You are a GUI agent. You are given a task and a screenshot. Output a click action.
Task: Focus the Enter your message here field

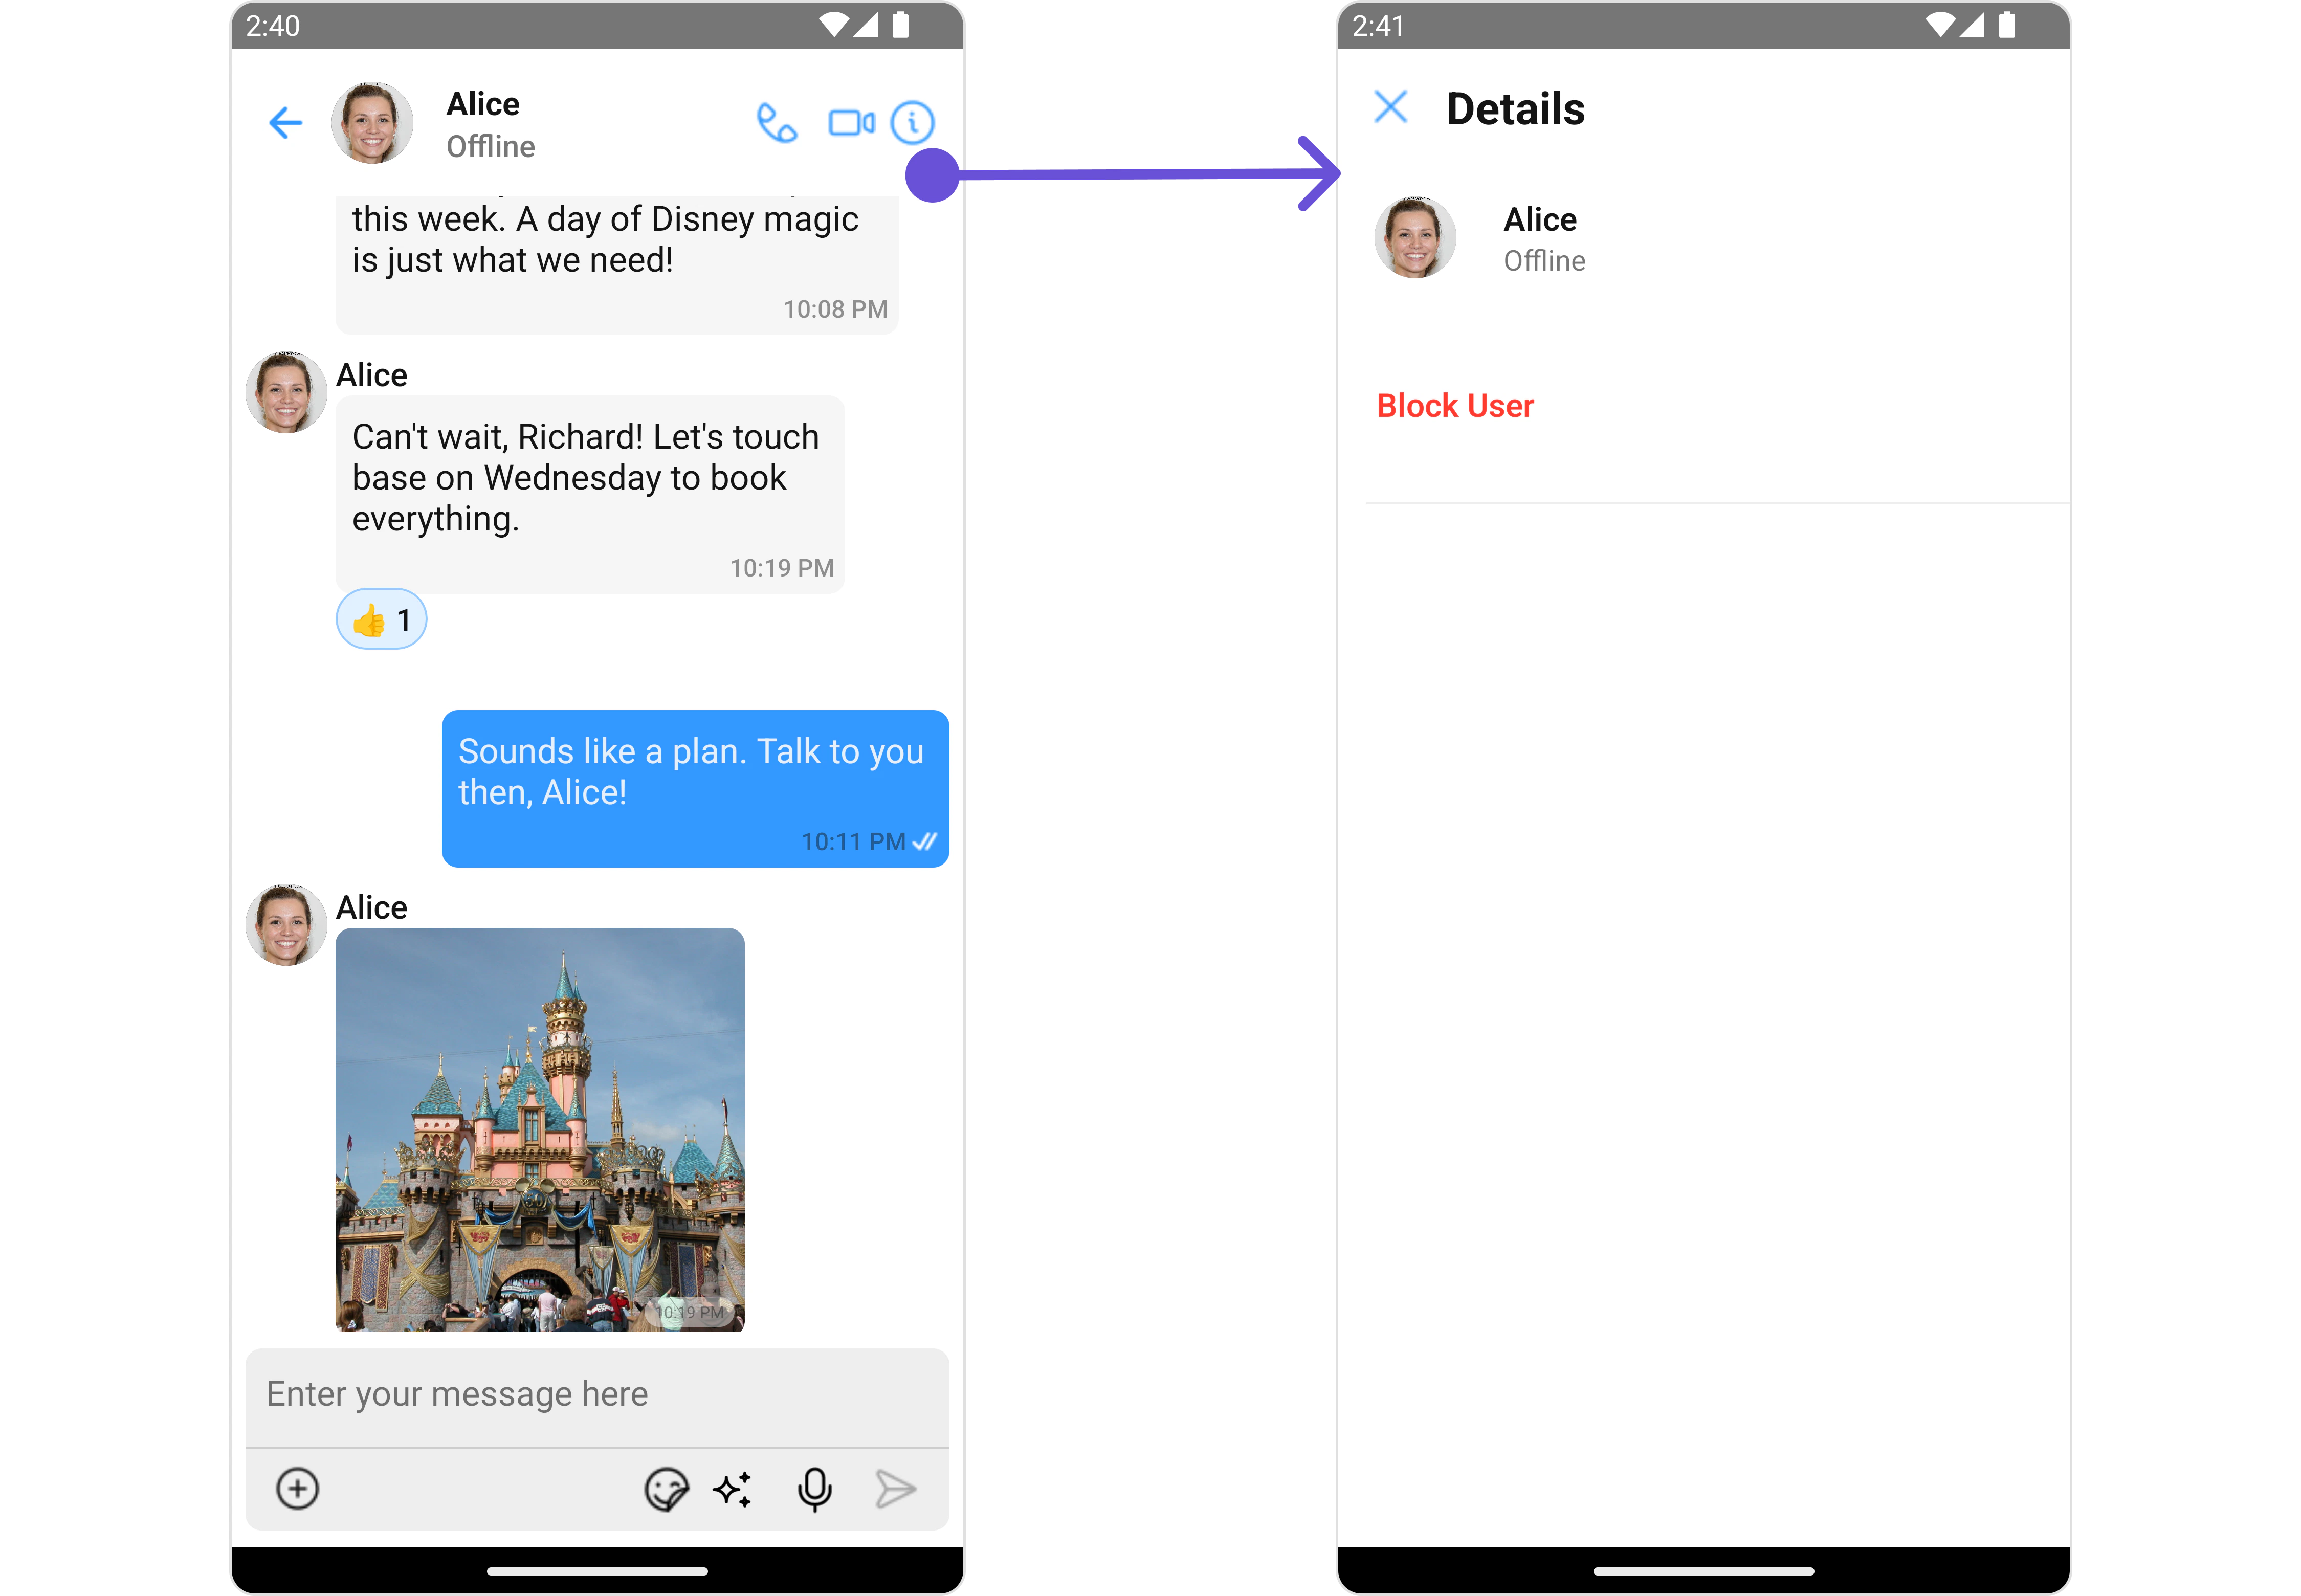coord(596,1394)
